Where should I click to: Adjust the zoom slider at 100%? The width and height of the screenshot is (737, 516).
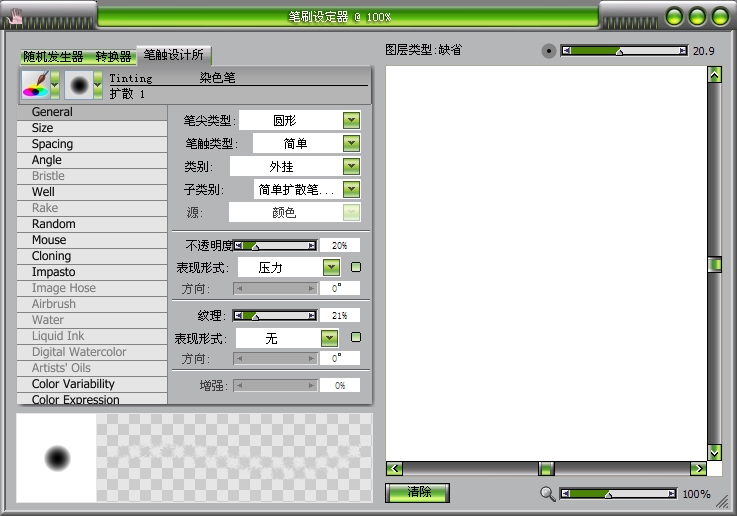click(x=619, y=493)
